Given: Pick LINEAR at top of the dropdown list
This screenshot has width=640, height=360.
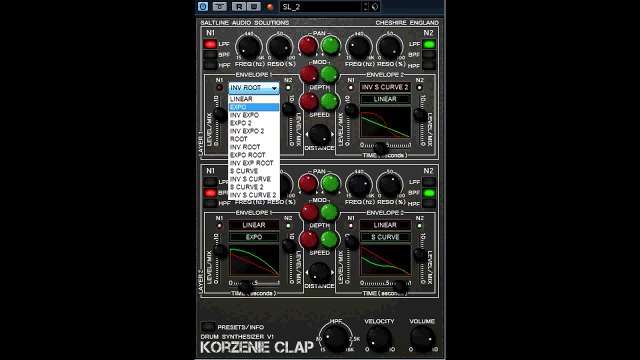Looking at the screenshot, I should pos(253,99).
